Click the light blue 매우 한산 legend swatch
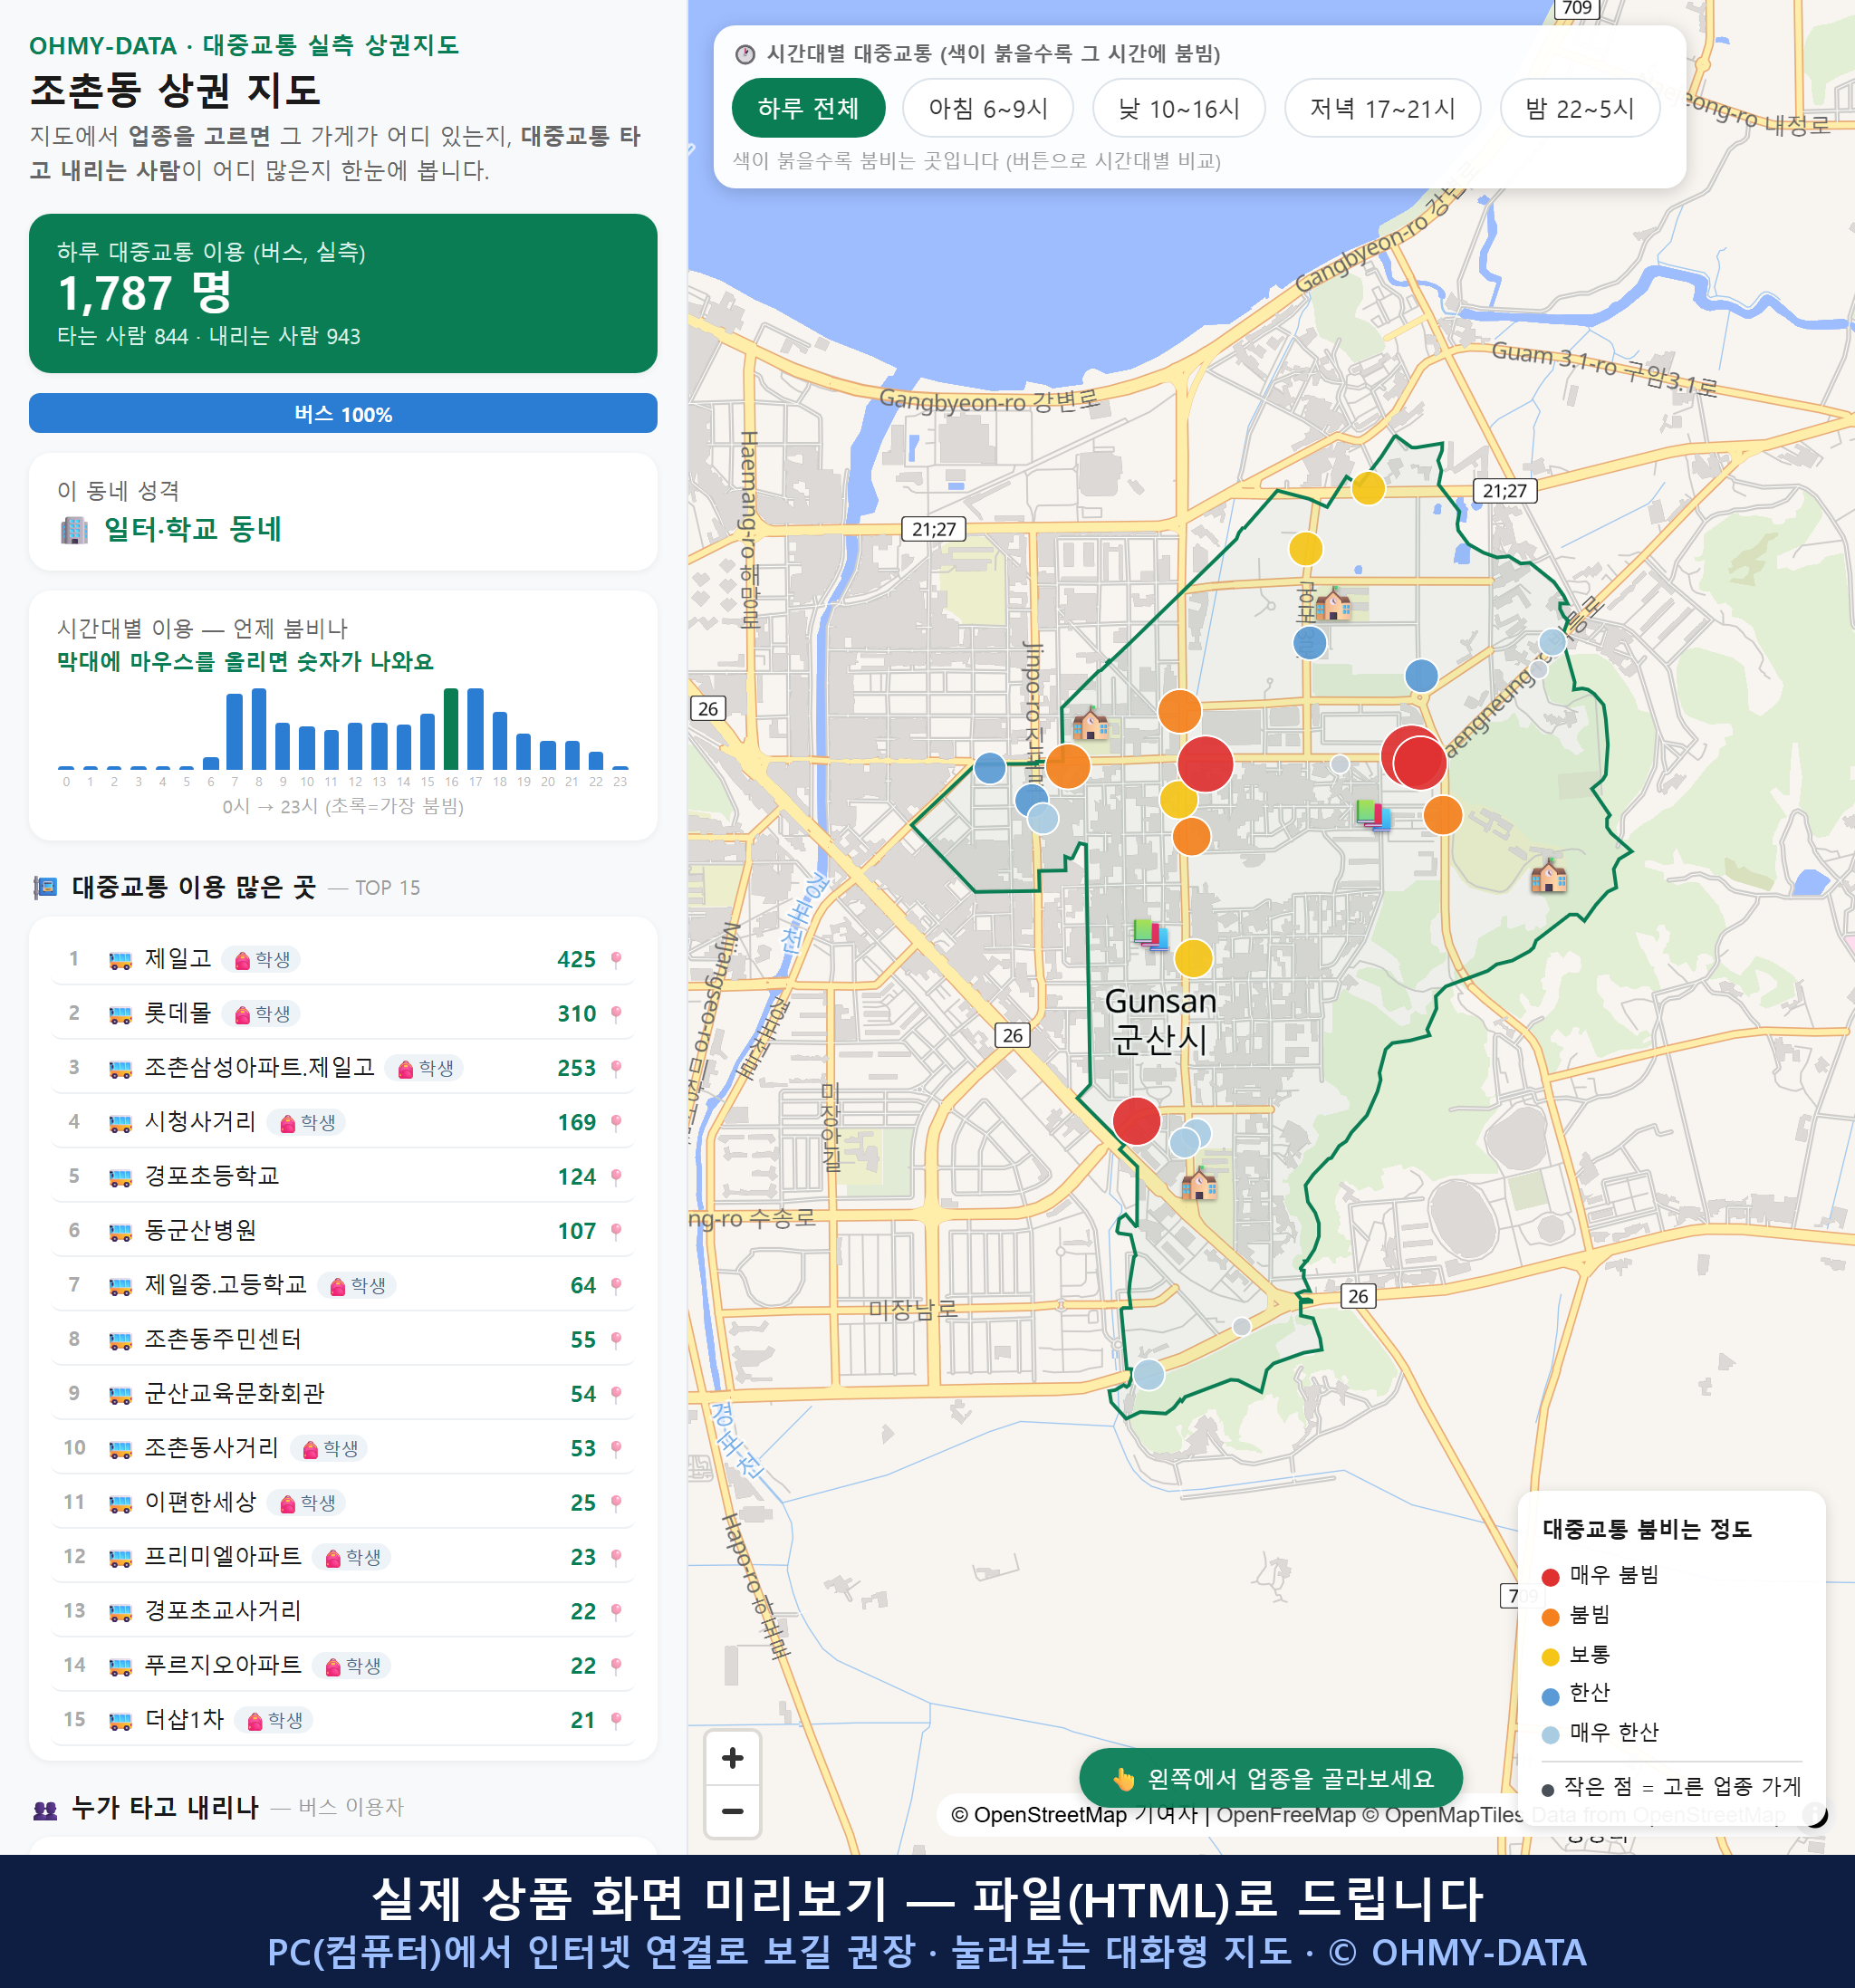The image size is (1855, 1988). (1550, 1735)
